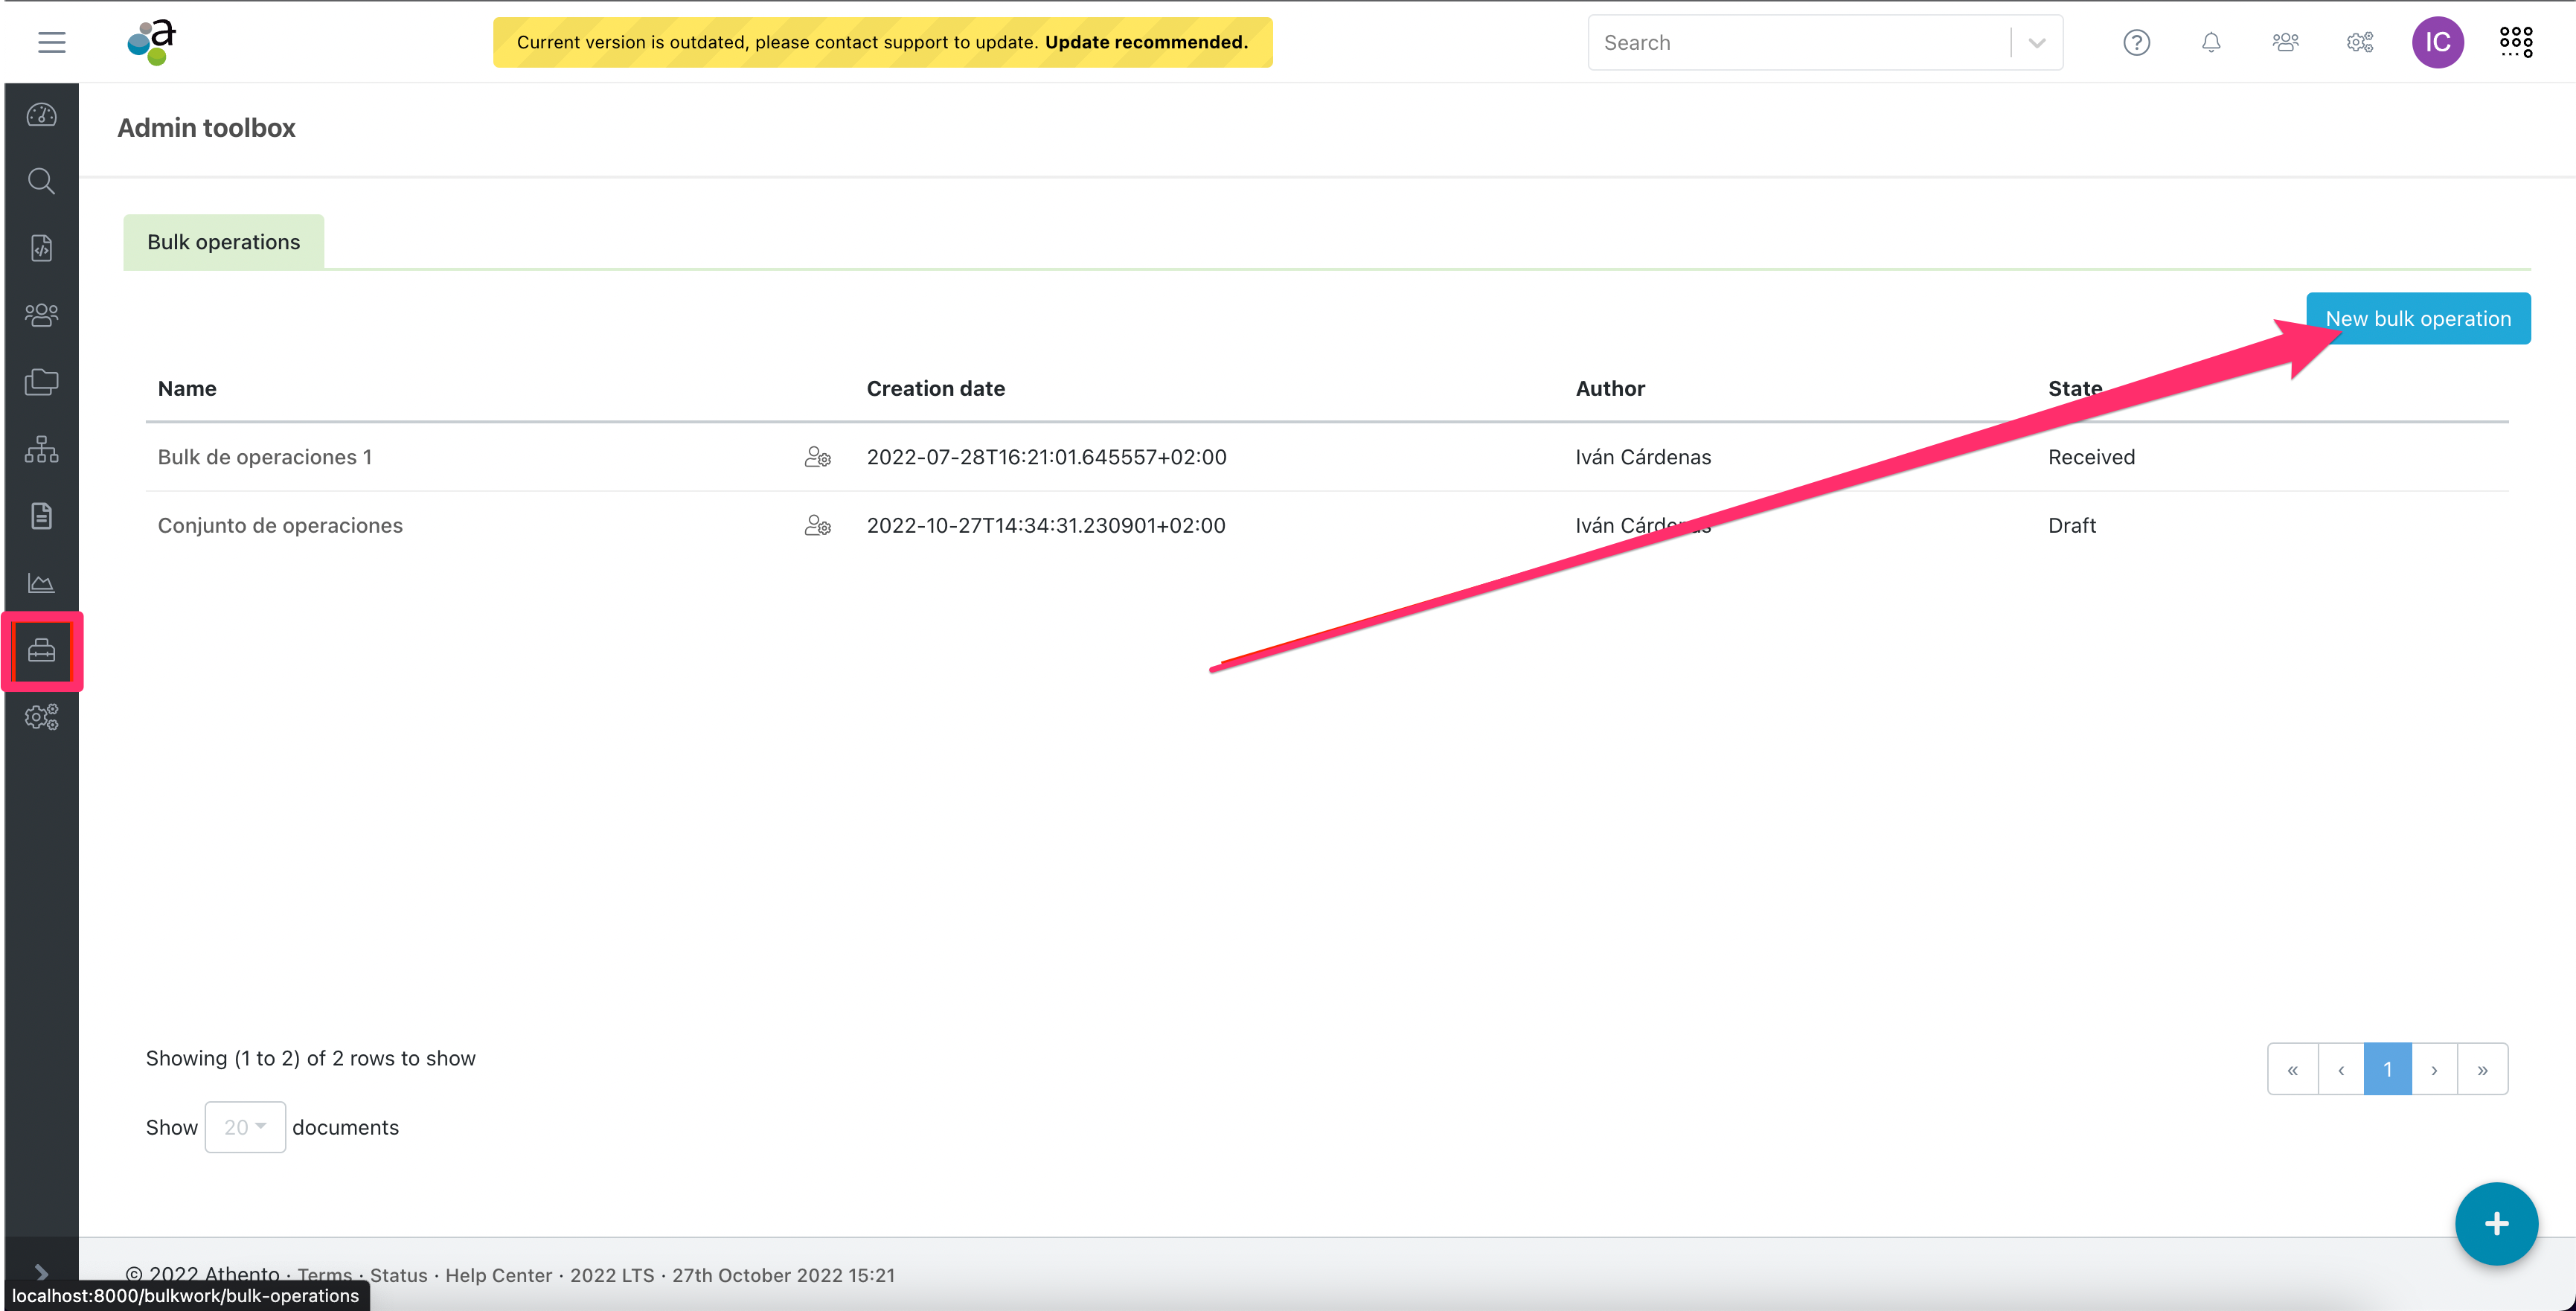Screen dimensions: 2576x1311
Task: Click user settings icon for Conjunto de operaciones
Action: 817,526
